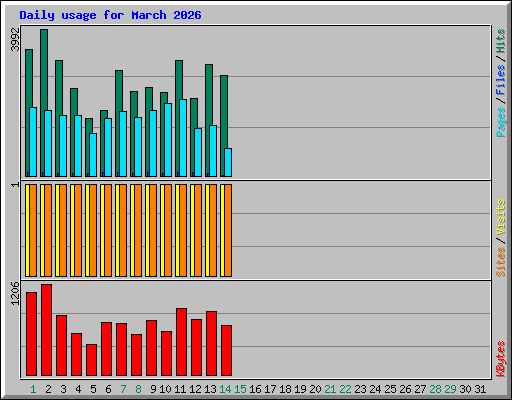Click day 6 on the date axis
This screenshot has height=400, width=512.
tap(108, 389)
